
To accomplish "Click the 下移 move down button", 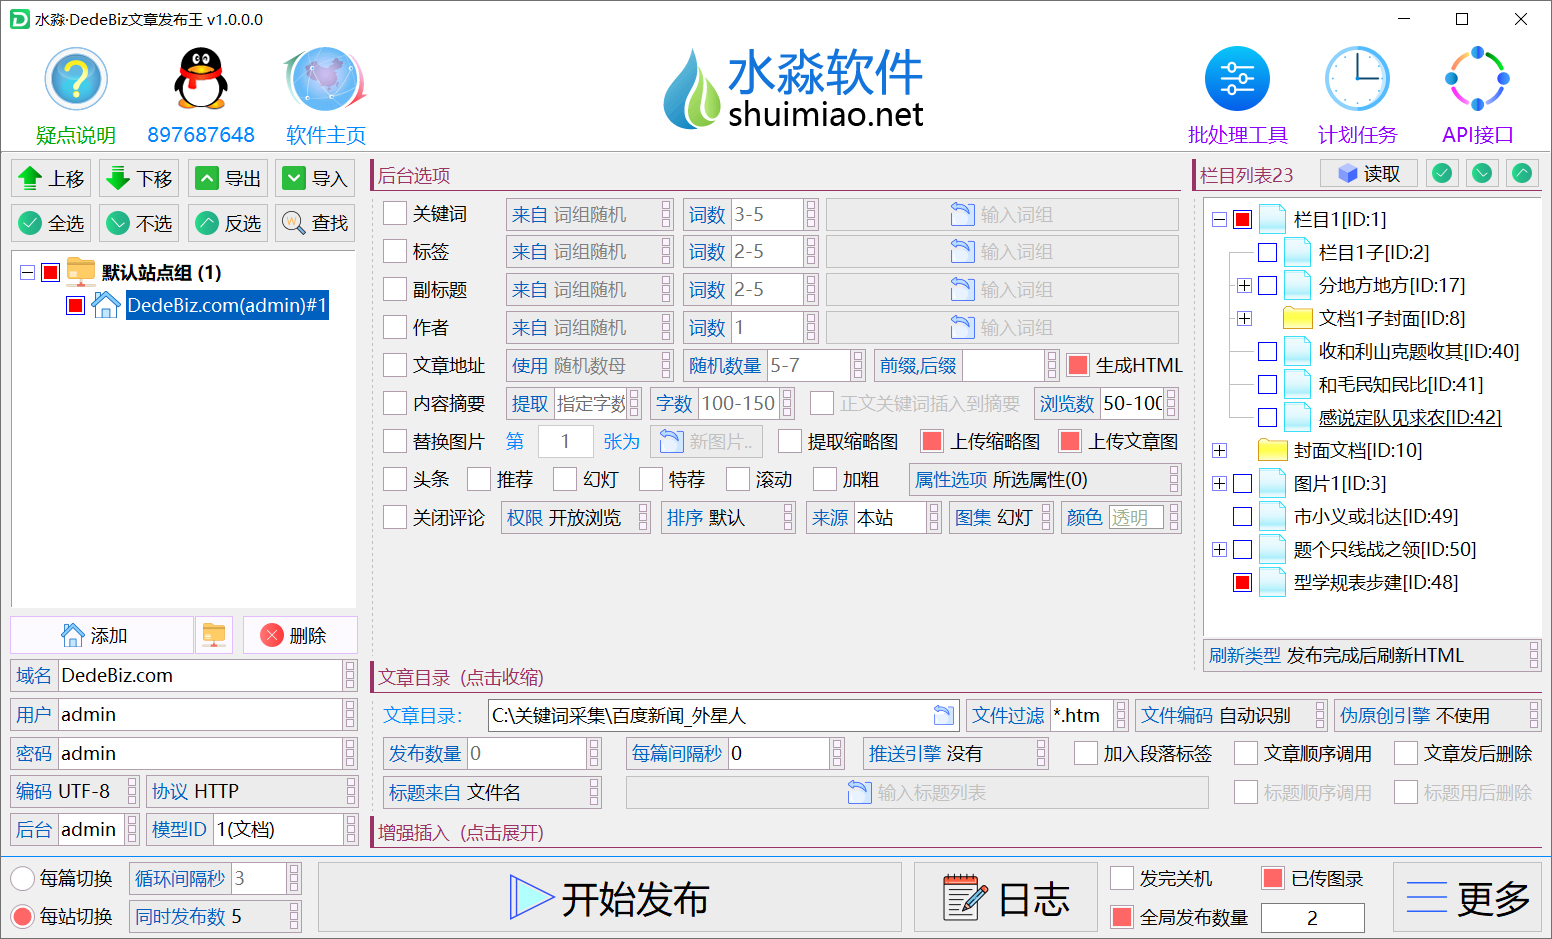I will pyautogui.click(x=139, y=179).
